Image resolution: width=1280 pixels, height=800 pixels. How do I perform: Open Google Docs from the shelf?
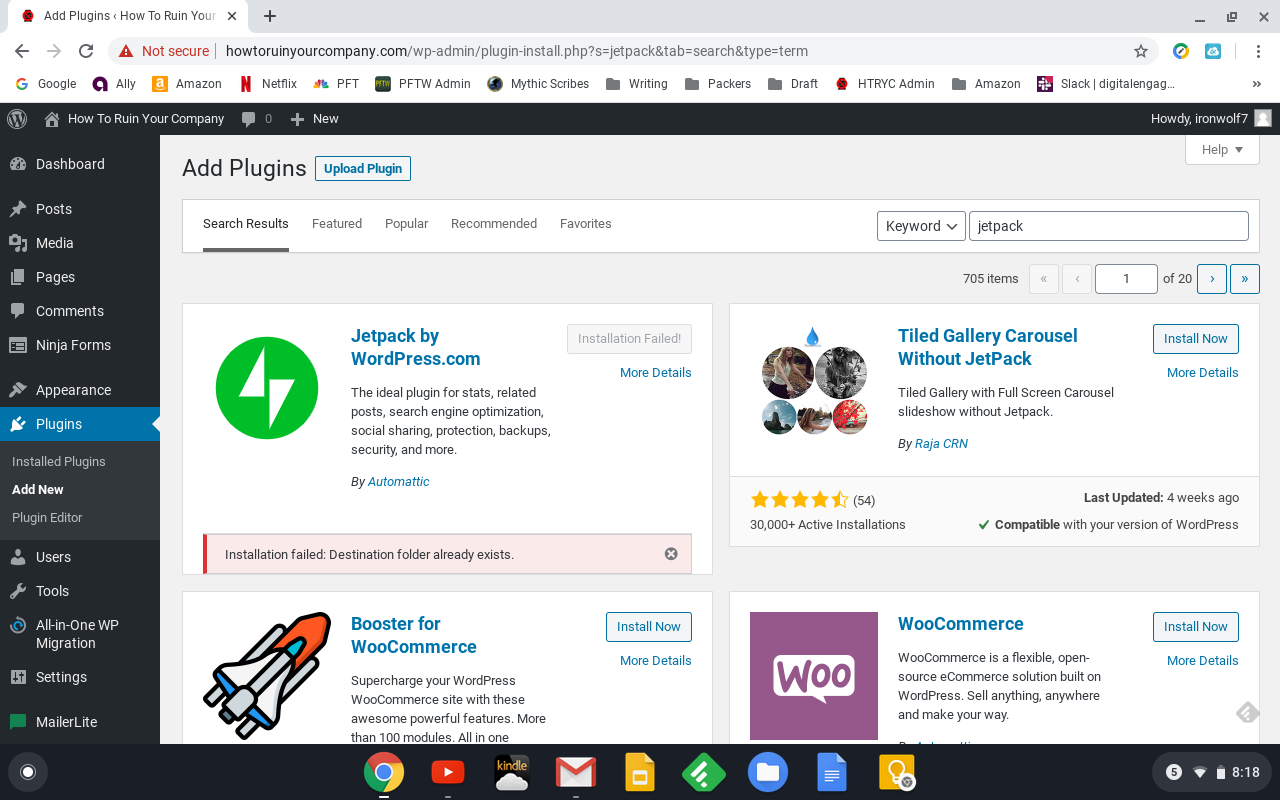point(832,772)
